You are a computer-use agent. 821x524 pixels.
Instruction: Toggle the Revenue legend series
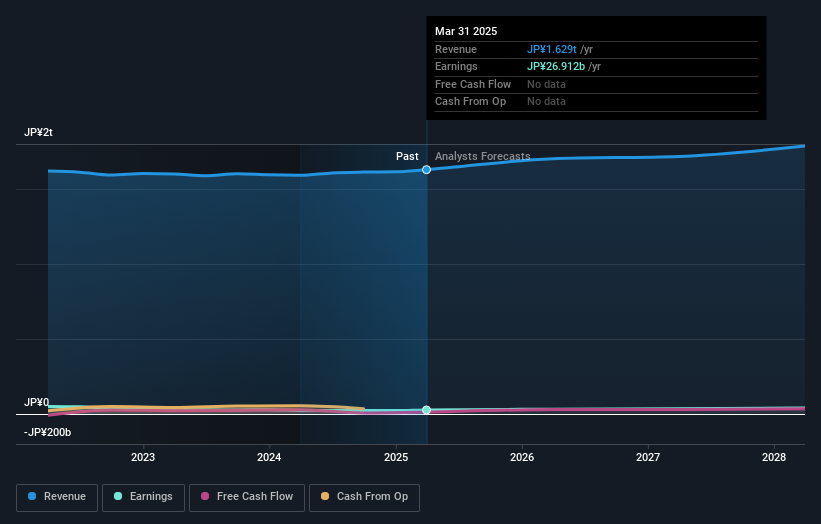coord(57,497)
